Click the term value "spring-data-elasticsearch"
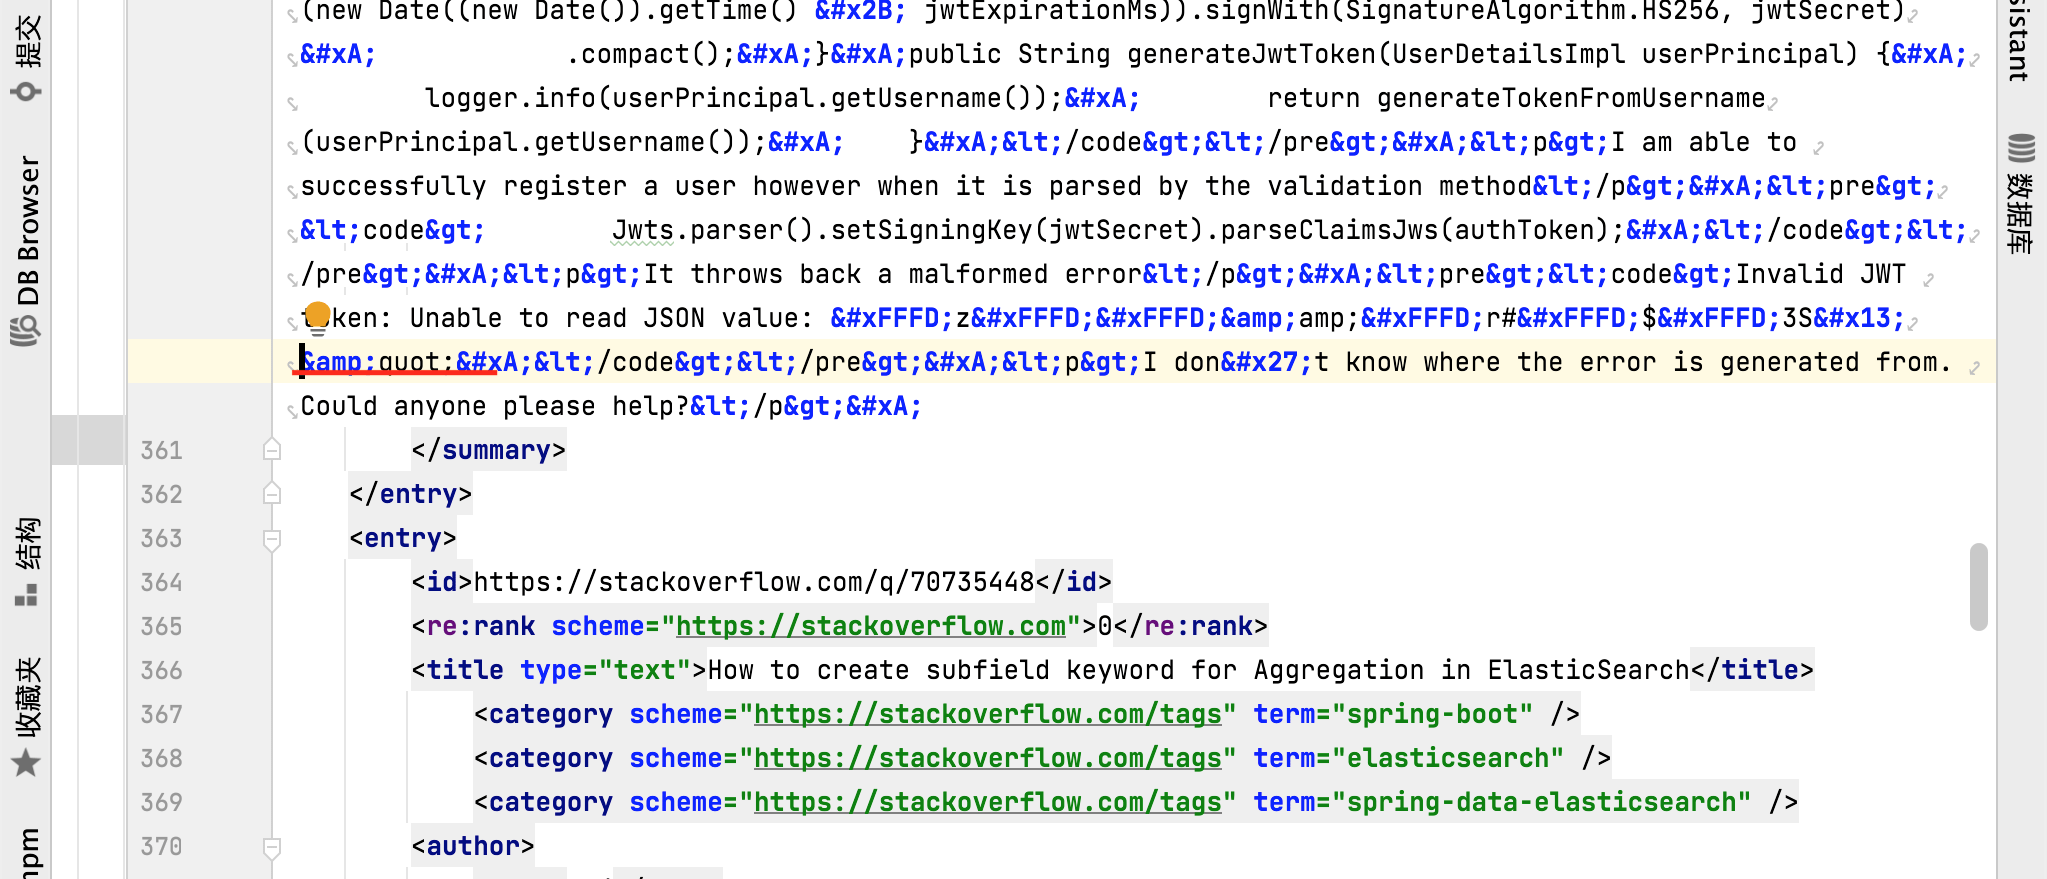This screenshot has width=2047, height=879. [1542, 802]
